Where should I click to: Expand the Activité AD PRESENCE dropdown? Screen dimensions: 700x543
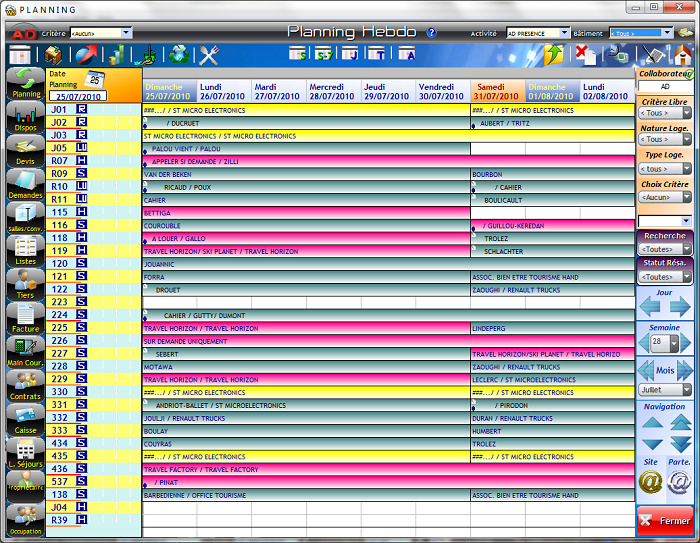539,33
